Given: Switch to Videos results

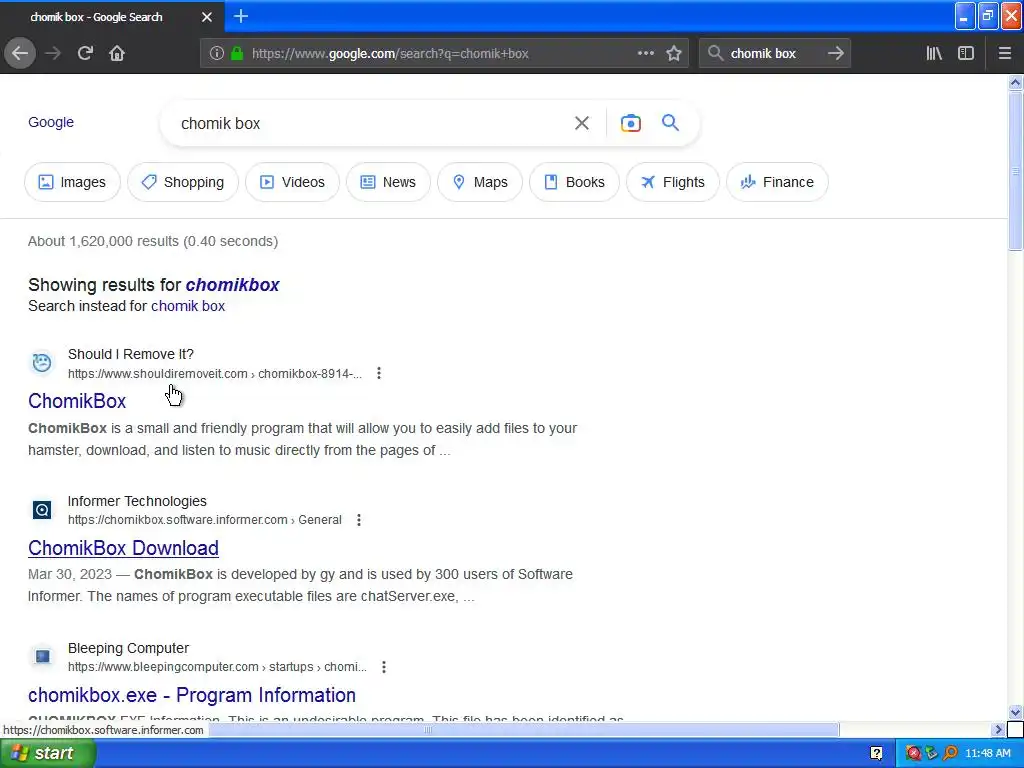Looking at the screenshot, I should click(293, 182).
